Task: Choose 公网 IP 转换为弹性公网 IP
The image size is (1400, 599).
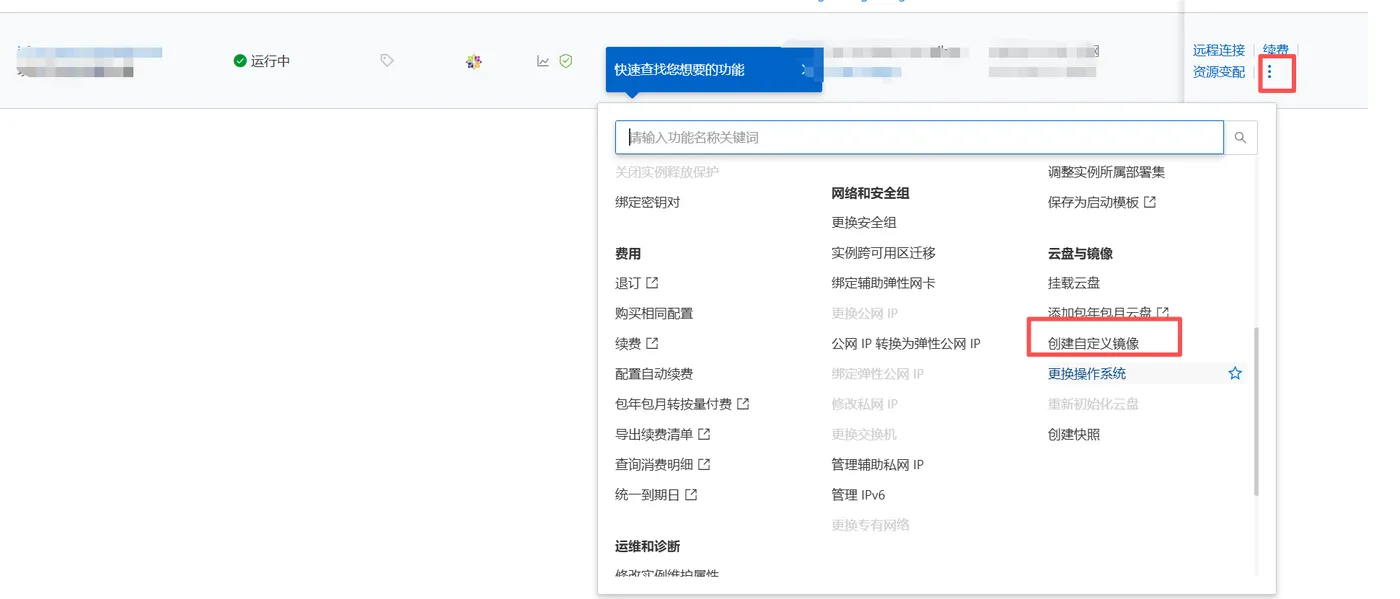Action: point(906,344)
